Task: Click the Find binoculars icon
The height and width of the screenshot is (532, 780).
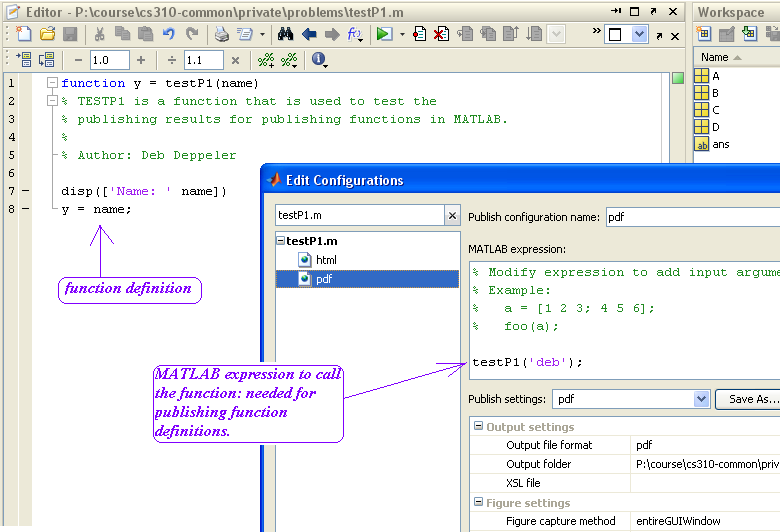Action: tap(285, 34)
